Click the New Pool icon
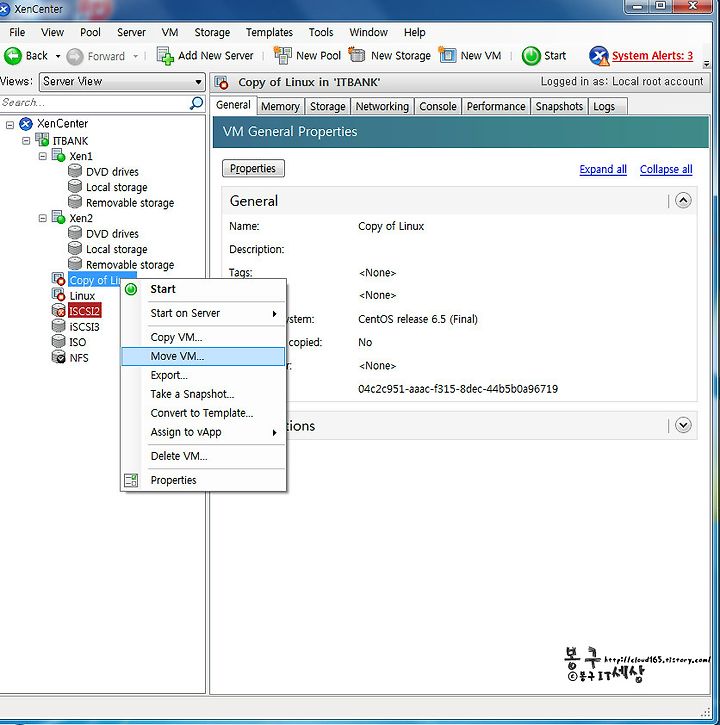Image resolution: width=720 pixels, height=725 pixels. (x=283, y=55)
